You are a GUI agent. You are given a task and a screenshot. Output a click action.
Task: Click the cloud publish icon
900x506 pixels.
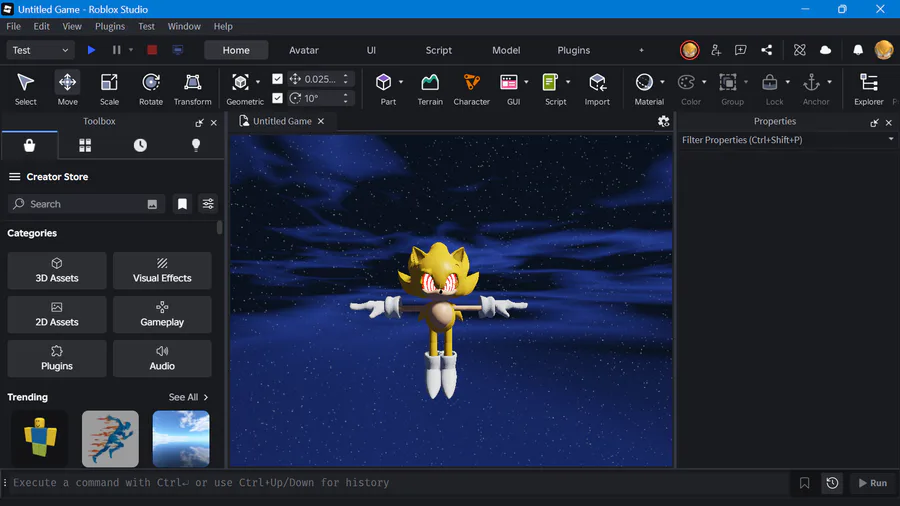pos(825,50)
